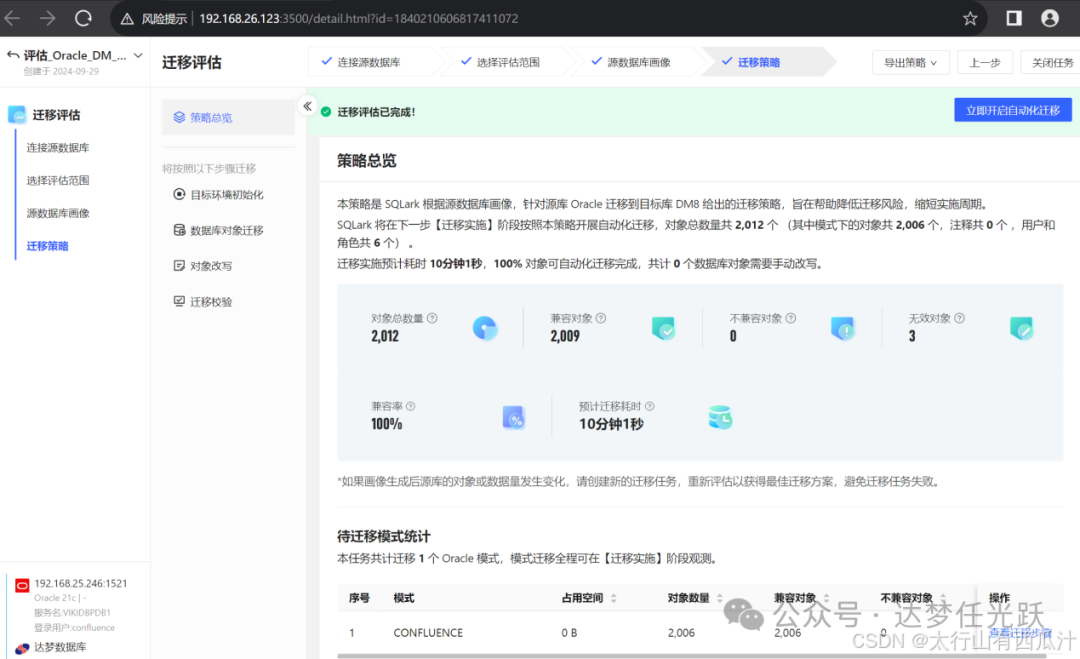Return using the arrow beside 评估_Oracle_DM
Viewport: 1080px width, 659px height.
[12, 55]
